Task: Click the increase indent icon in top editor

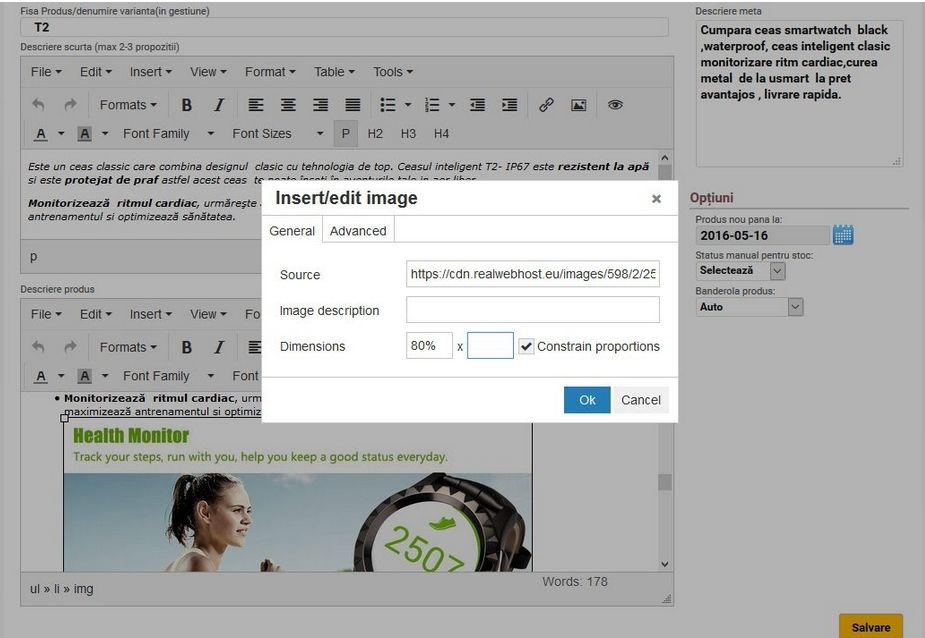Action: (x=509, y=105)
